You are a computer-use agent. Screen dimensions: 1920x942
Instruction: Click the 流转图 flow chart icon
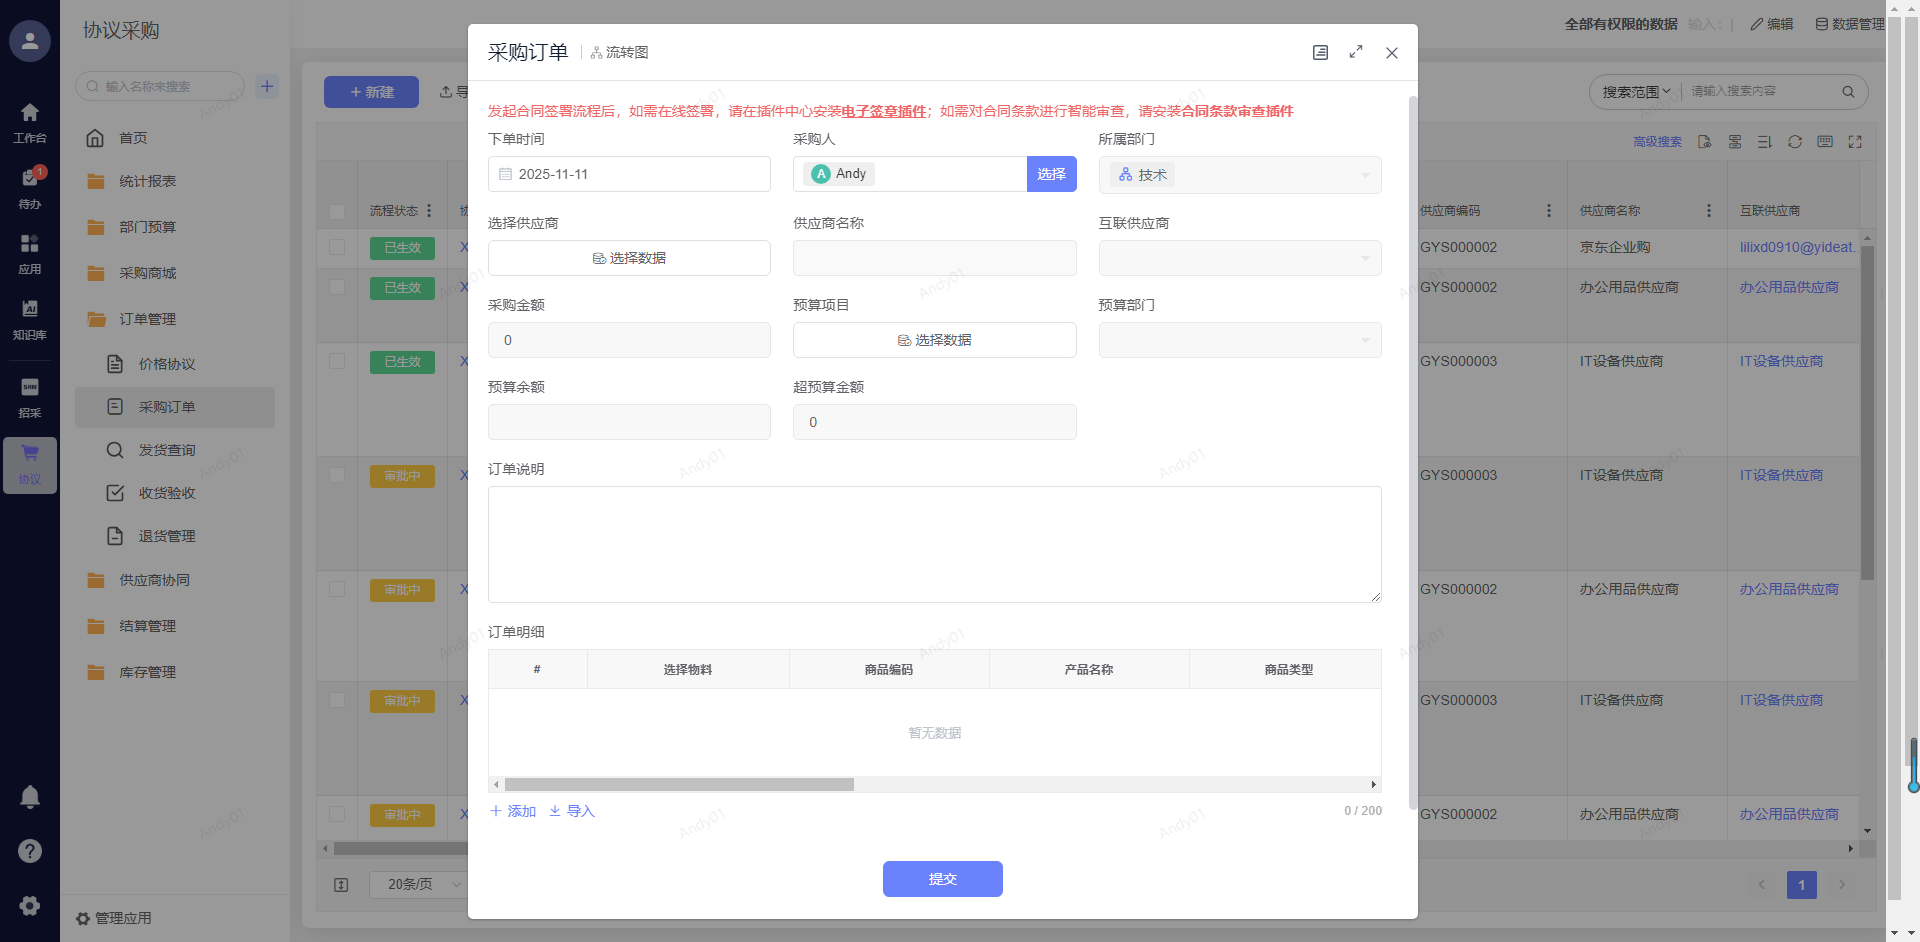point(619,53)
